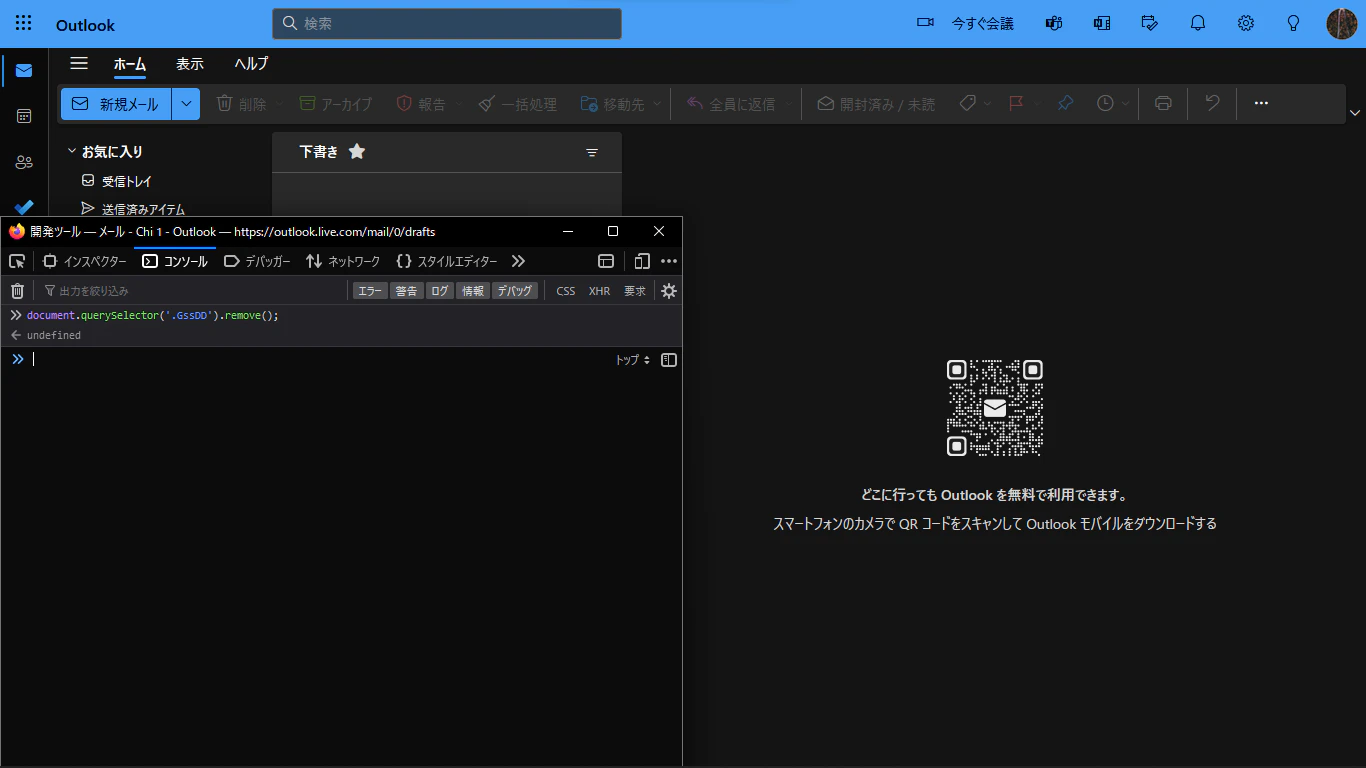Open the To Do checkmark icon

pos(24,207)
